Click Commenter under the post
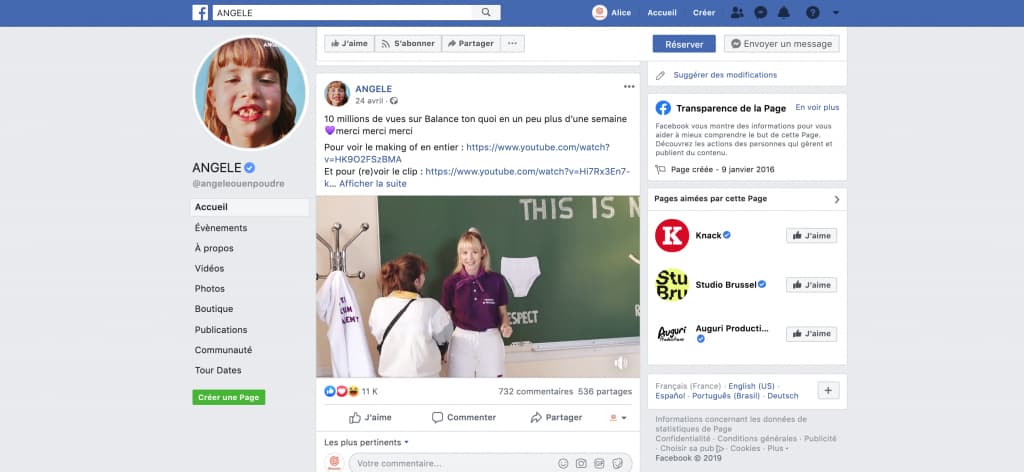The image size is (1024, 472). pyautogui.click(x=464, y=417)
